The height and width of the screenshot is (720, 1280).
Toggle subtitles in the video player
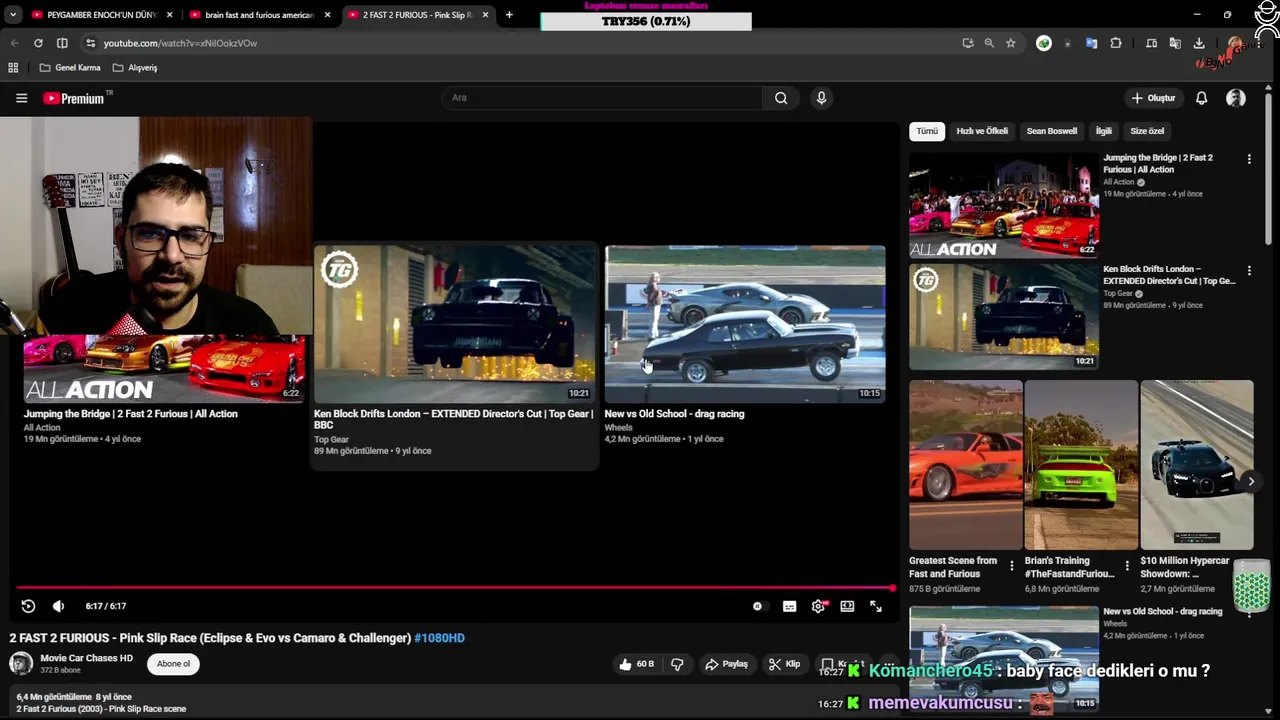click(x=789, y=606)
